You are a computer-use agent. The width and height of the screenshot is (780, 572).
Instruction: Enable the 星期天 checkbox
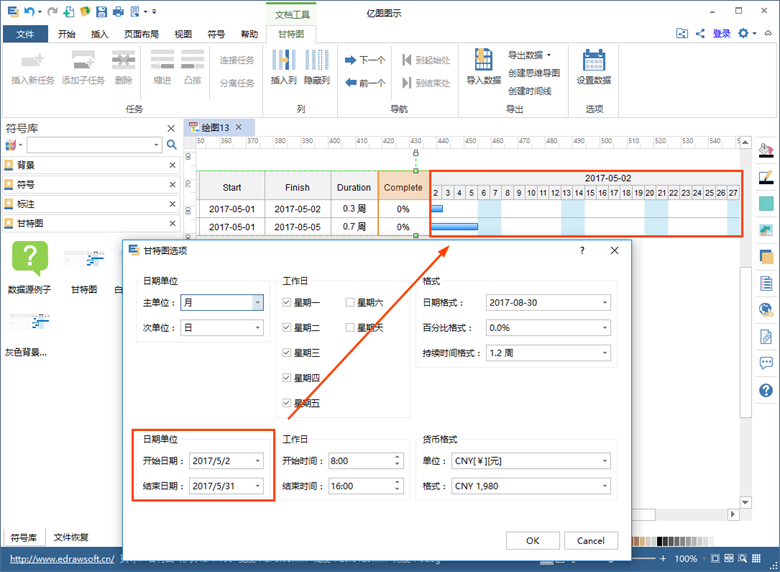point(350,327)
